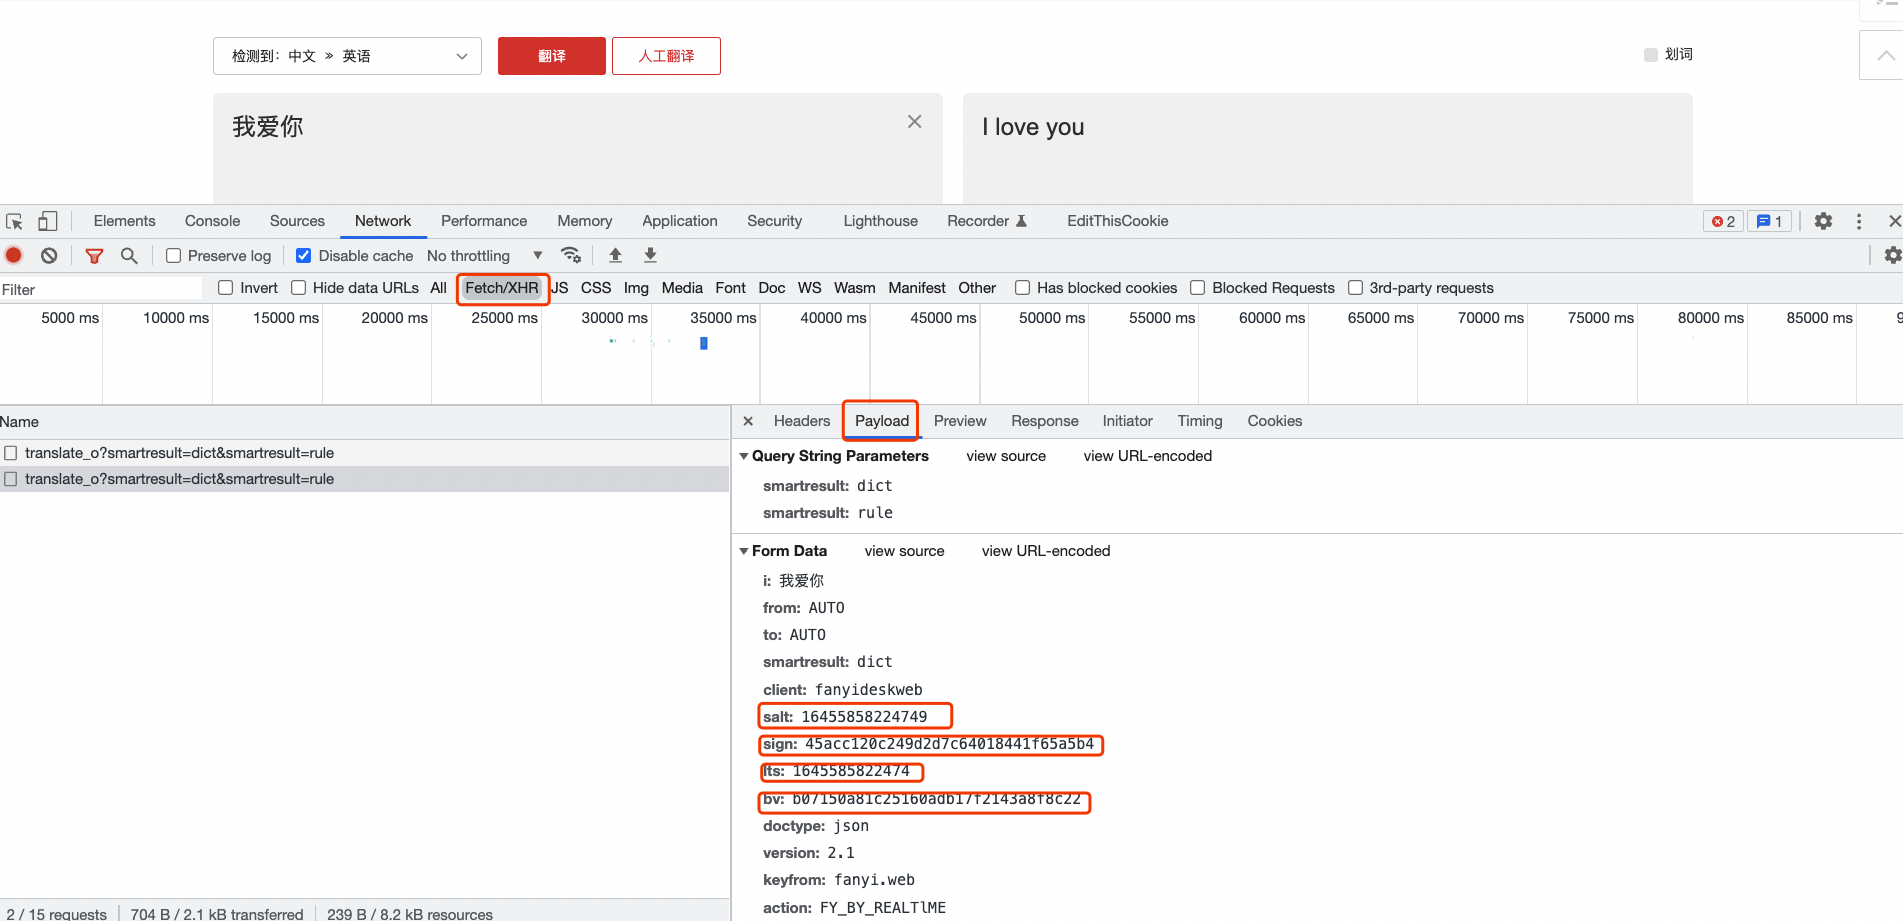The image size is (1903, 921).
Task: Show the Preview tab
Action: (x=960, y=421)
